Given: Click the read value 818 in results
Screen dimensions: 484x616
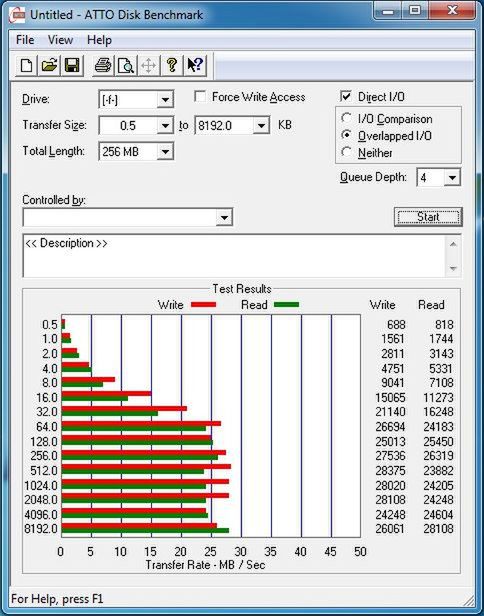Looking at the screenshot, I should (444, 325).
